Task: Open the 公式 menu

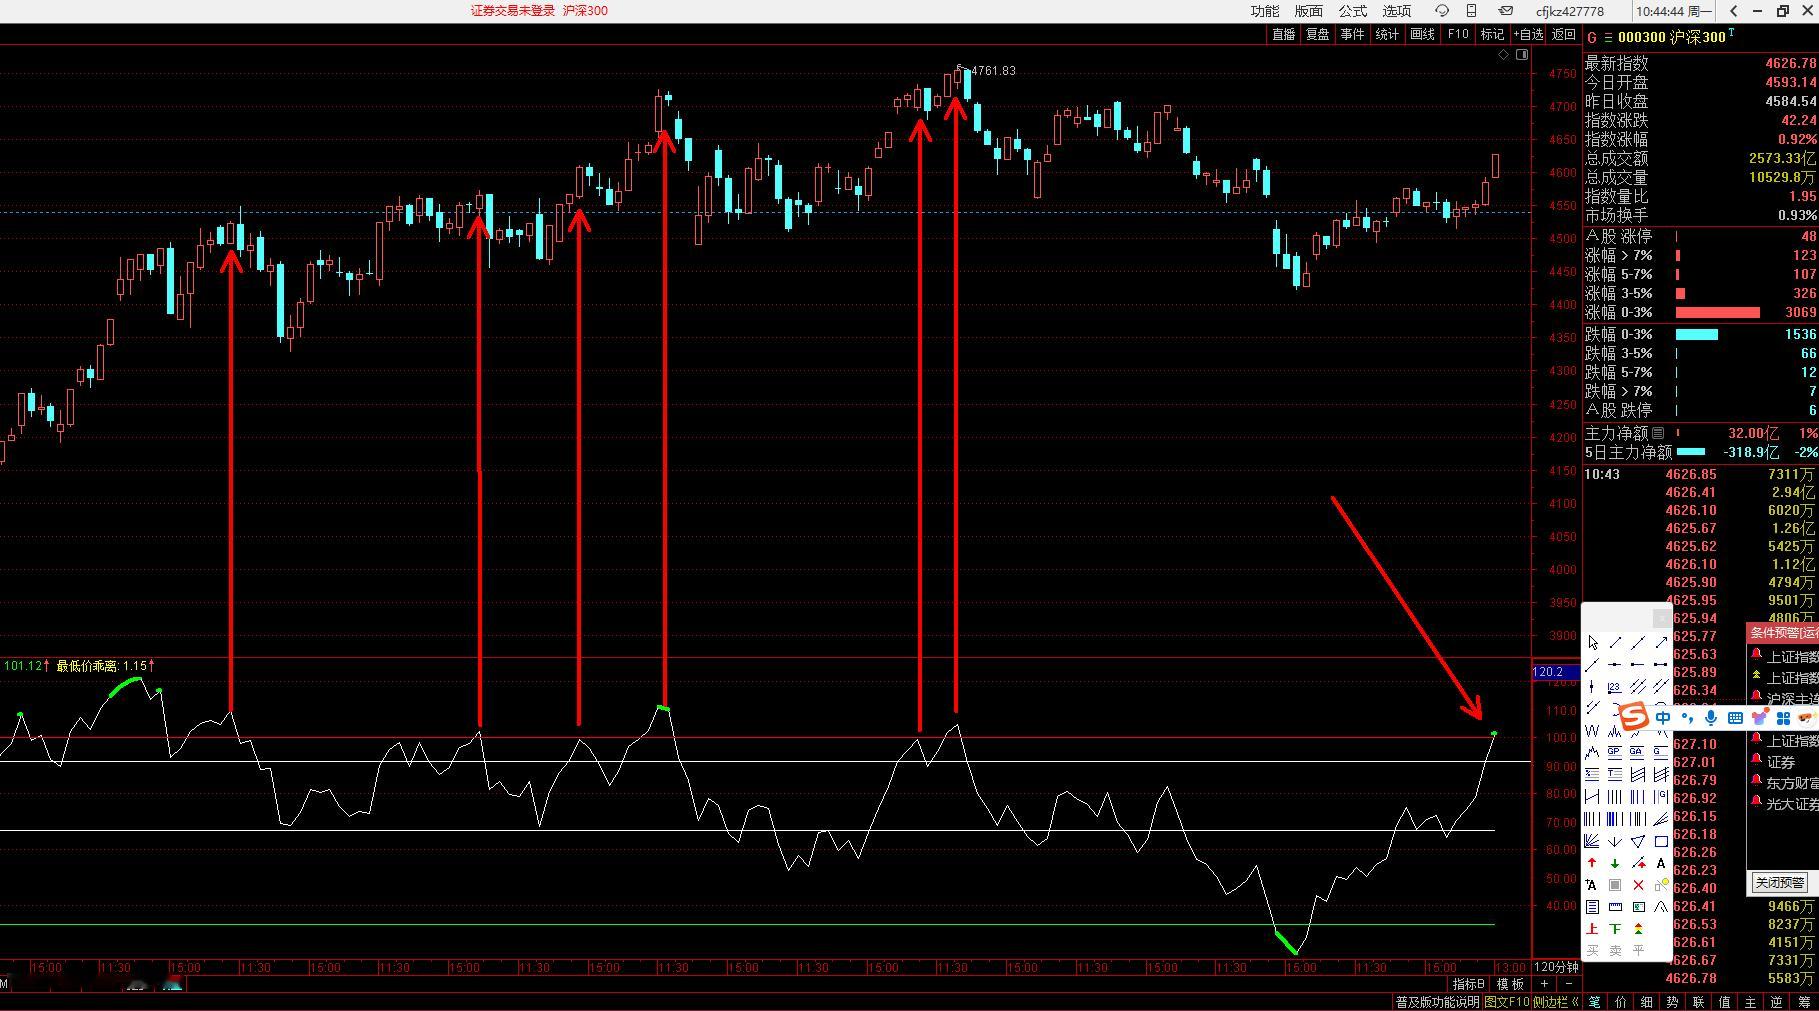Action: (x=1352, y=11)
